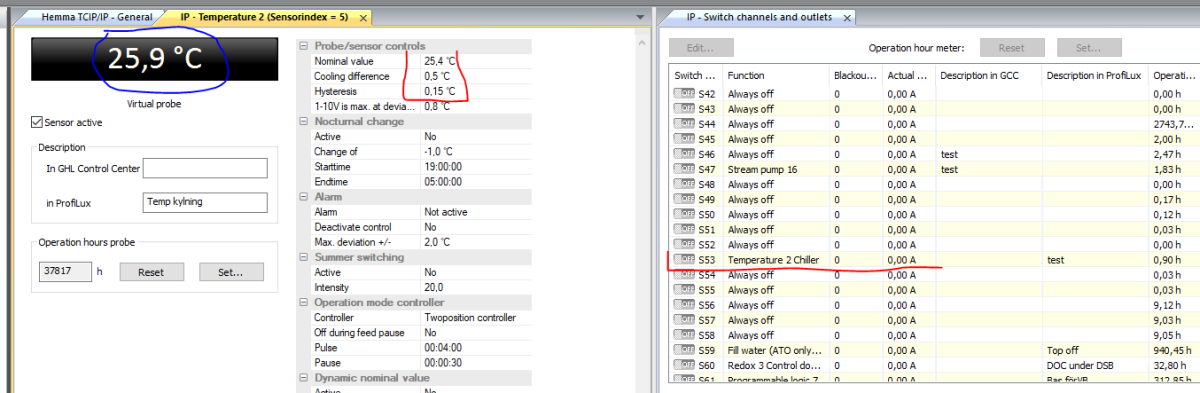
Task: Select the Starttime 19:00:00 value
Action: pos(475,167)
